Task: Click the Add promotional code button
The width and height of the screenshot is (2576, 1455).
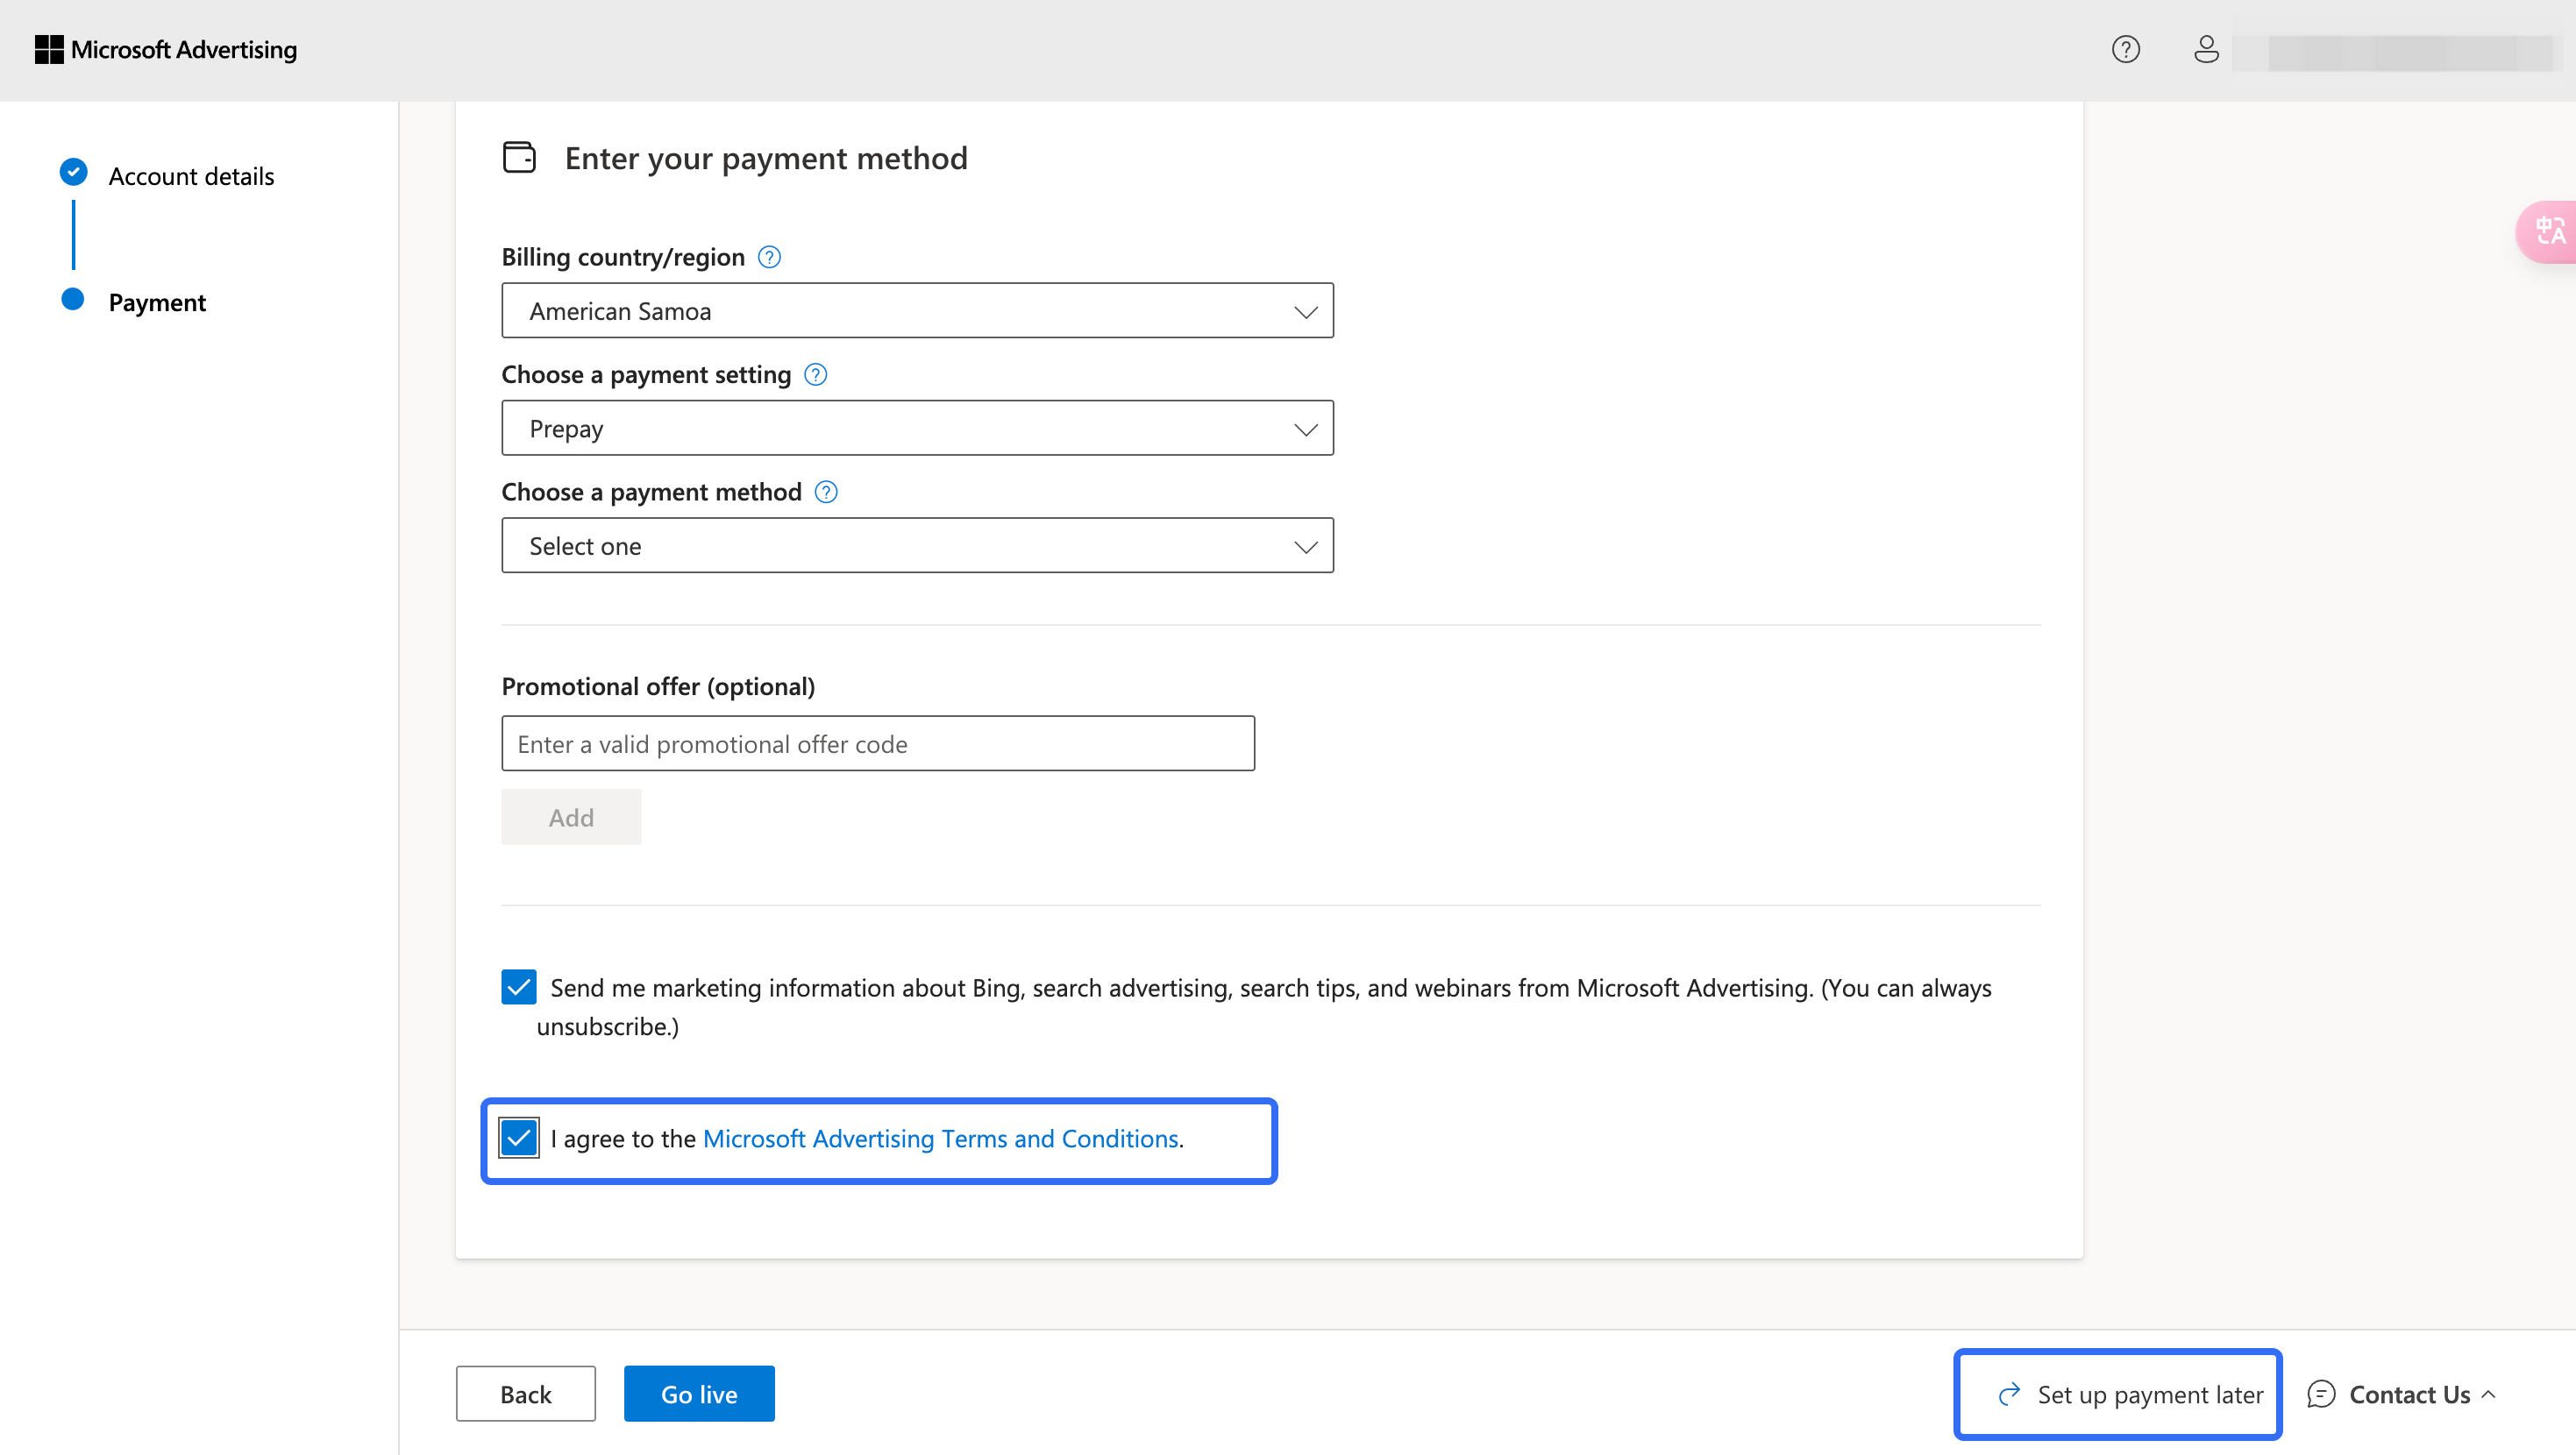Action: (571, 817)
